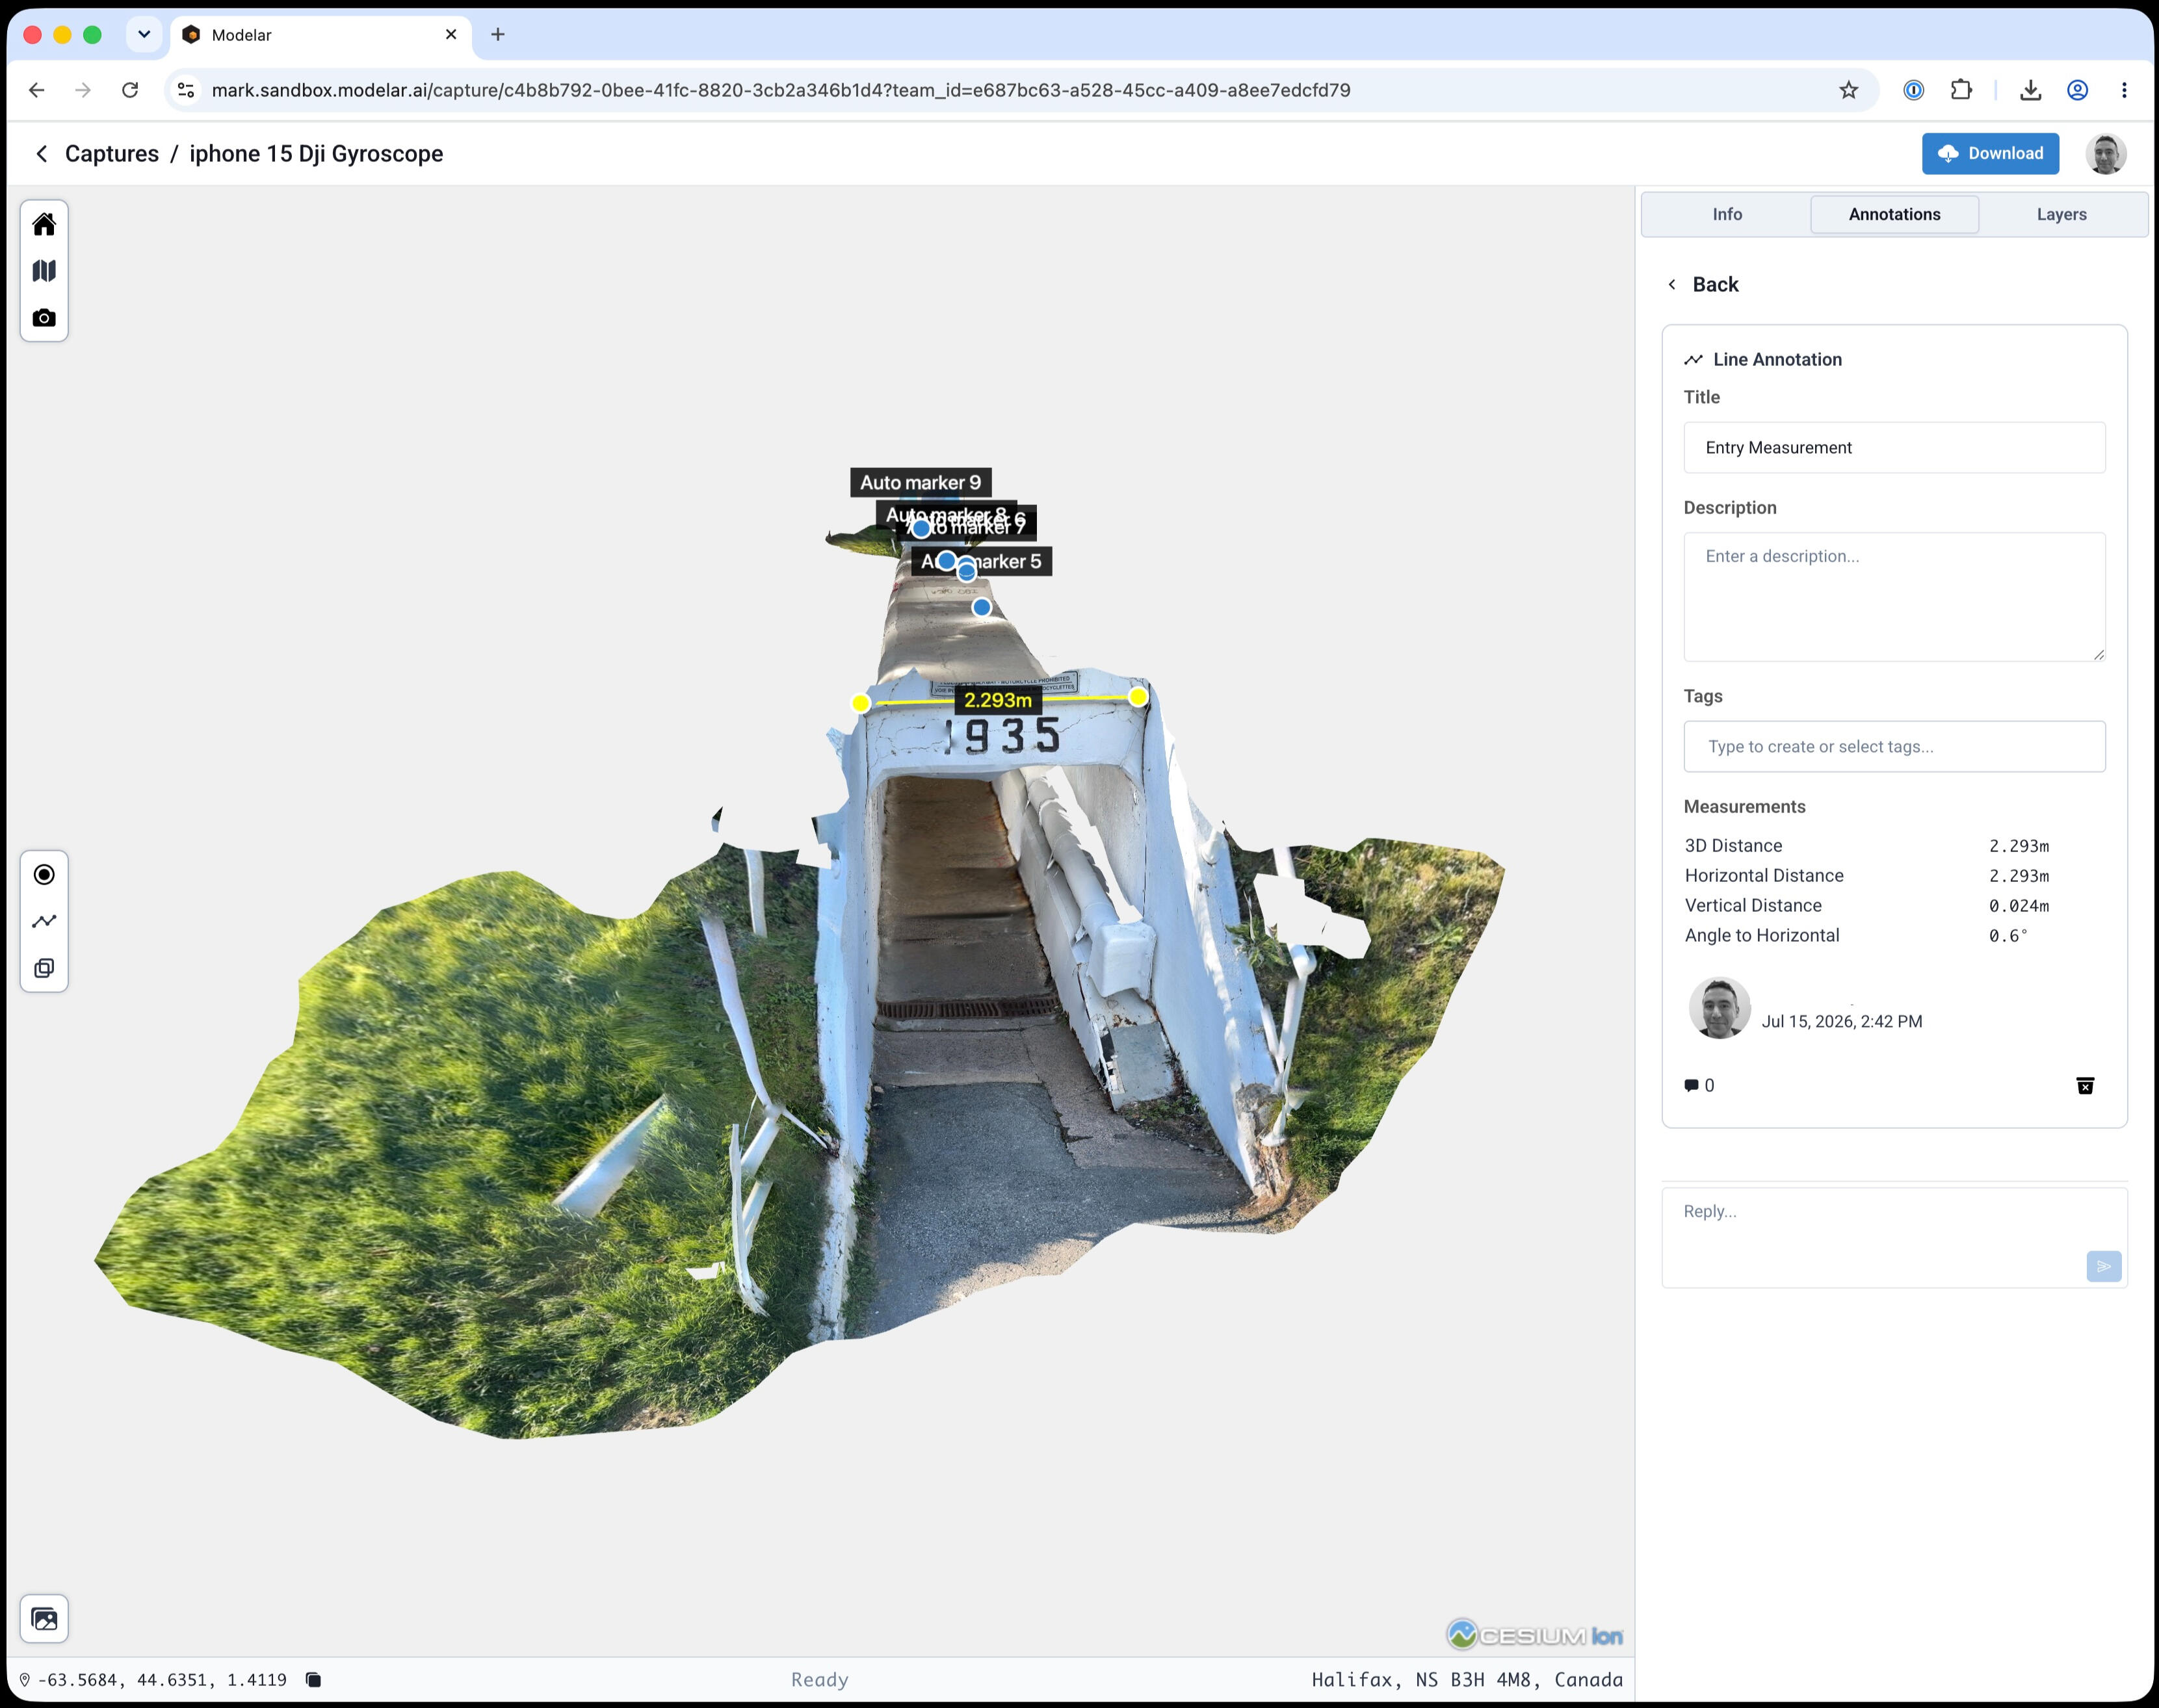
Task: Open the Chrome profile icon
Action: [2077, 90]
